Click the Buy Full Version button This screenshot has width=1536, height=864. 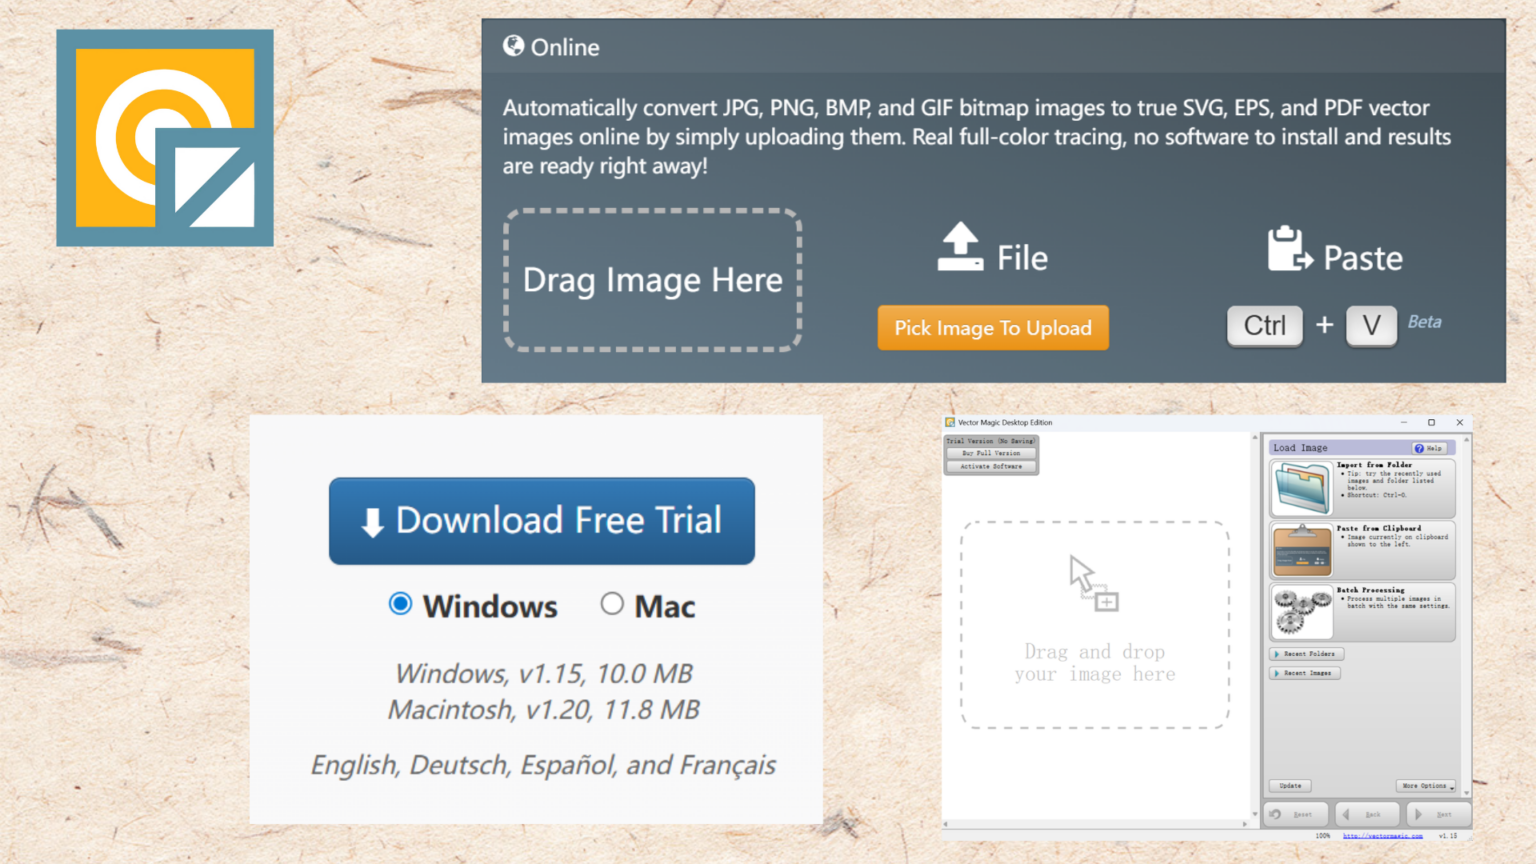pos(990,455)
